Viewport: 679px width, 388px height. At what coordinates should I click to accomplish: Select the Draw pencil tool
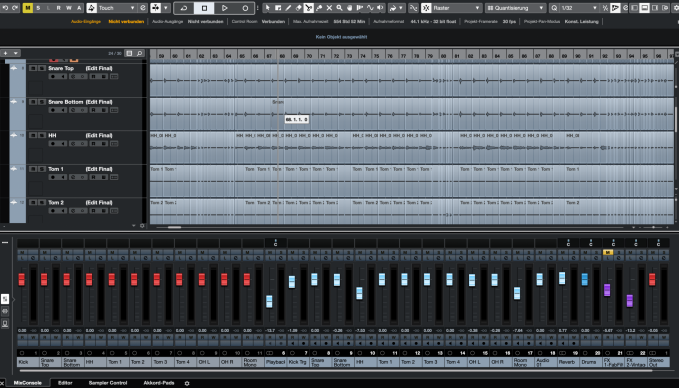288,8
